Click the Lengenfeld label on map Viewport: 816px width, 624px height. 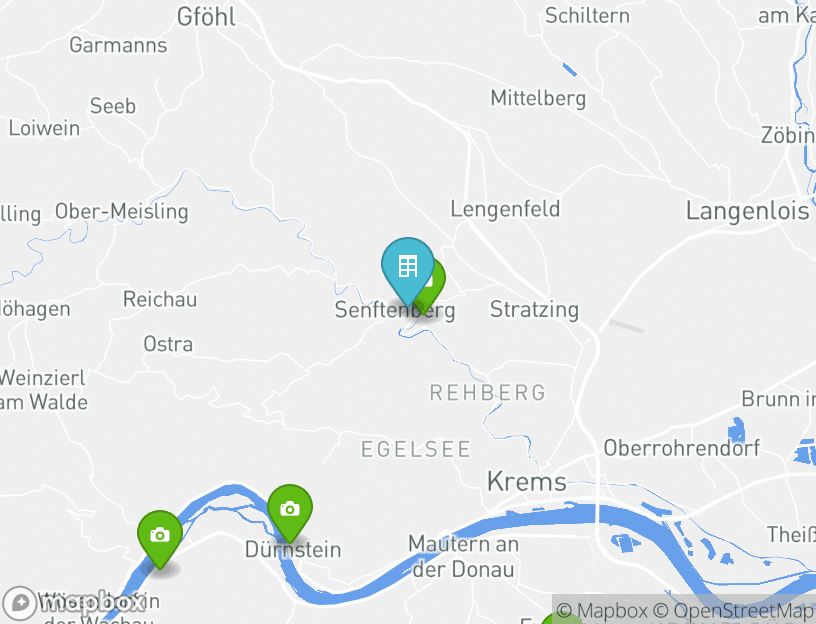pyautogui.click(x=505, y=209)
